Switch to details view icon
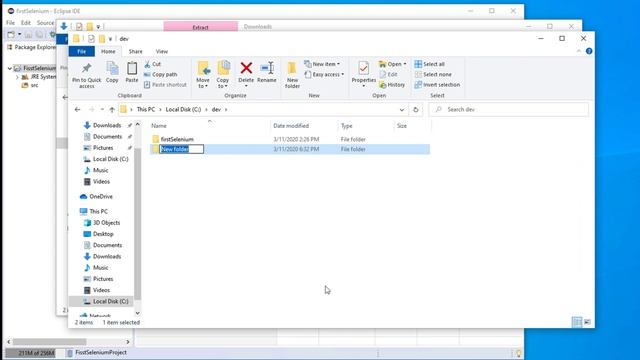This screenshot has height=360, width=640. tap(577, 322)
